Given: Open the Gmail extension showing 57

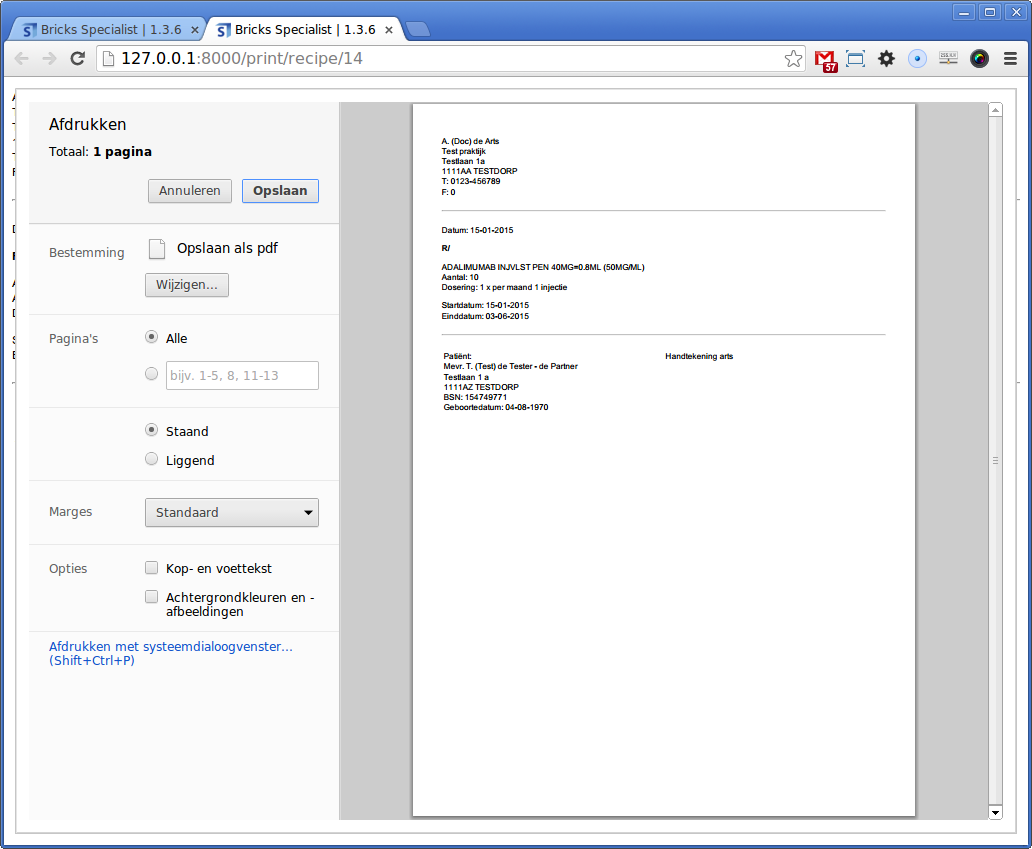Looking at the screenshot, I should [x=825, y=60].
